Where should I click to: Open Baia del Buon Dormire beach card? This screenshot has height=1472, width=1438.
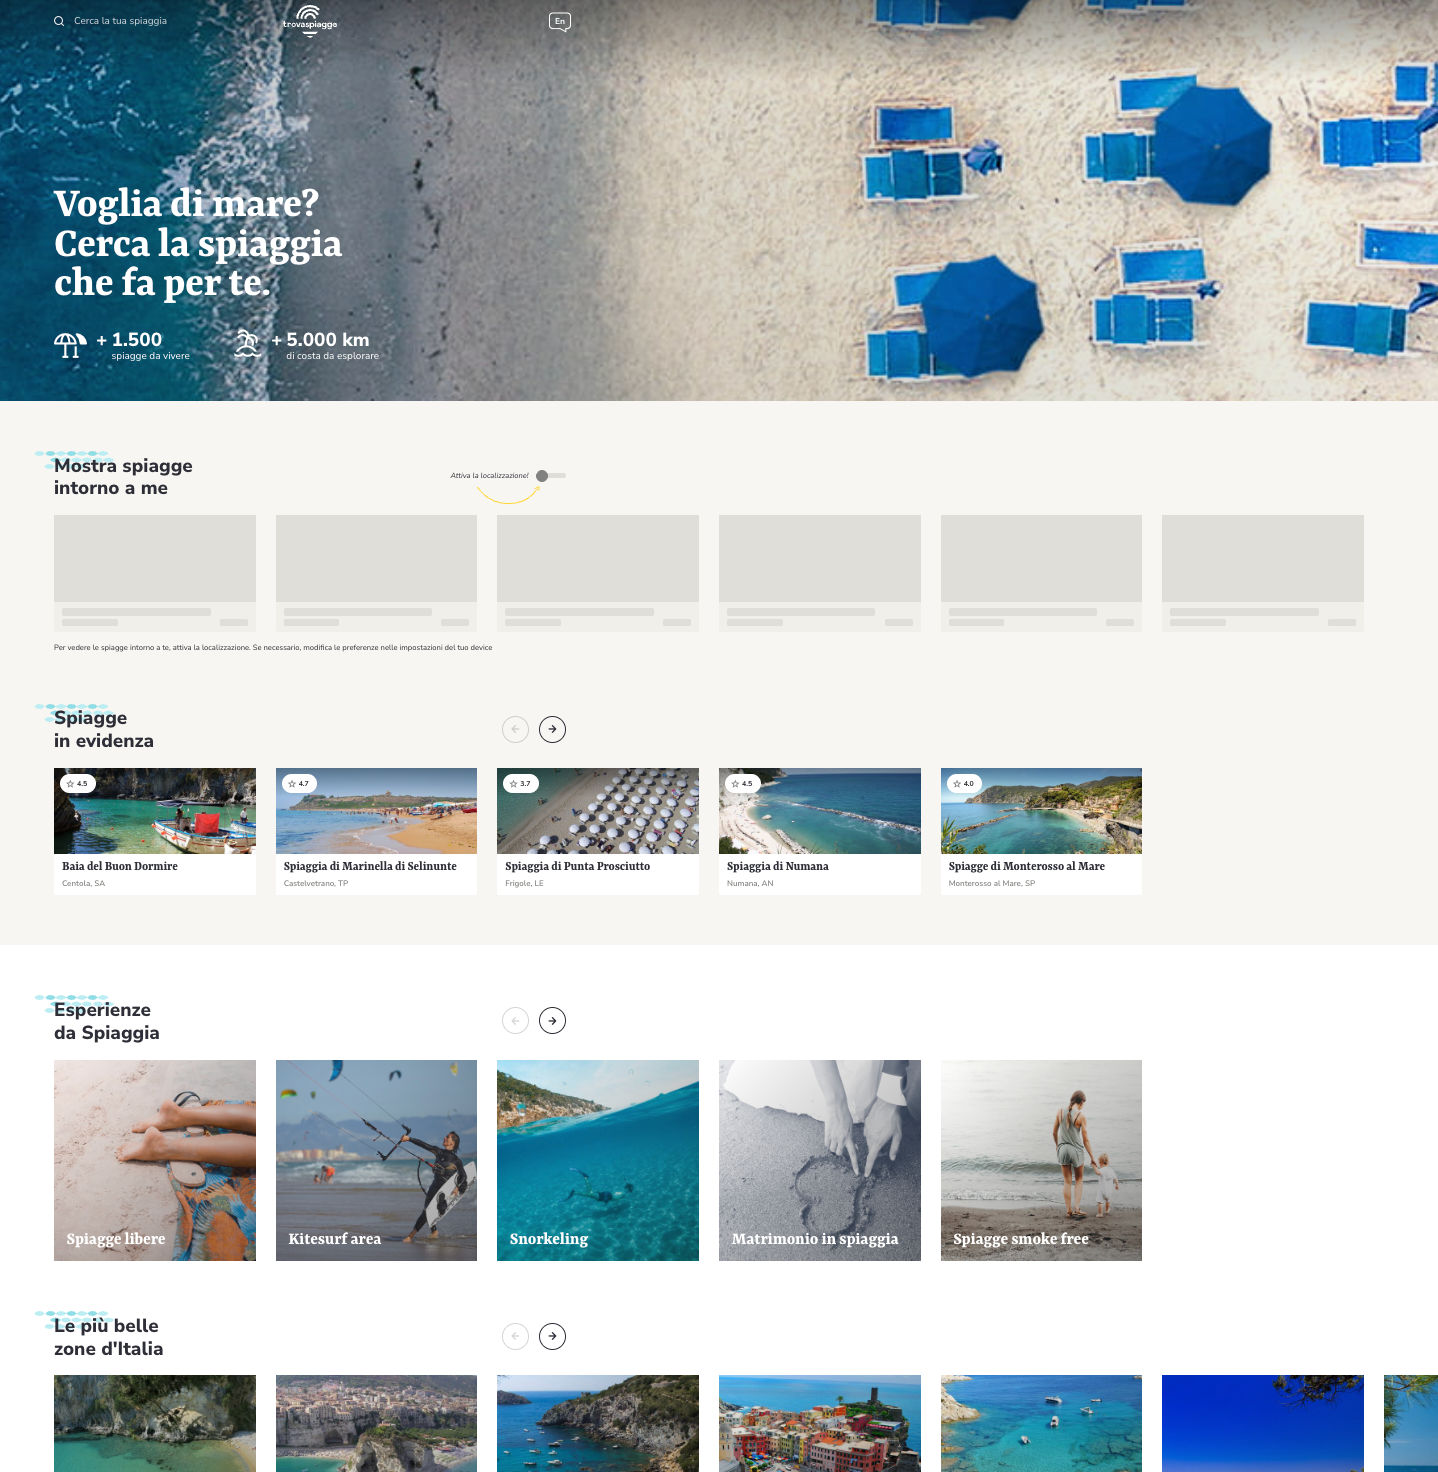click(x=155, y=831)
